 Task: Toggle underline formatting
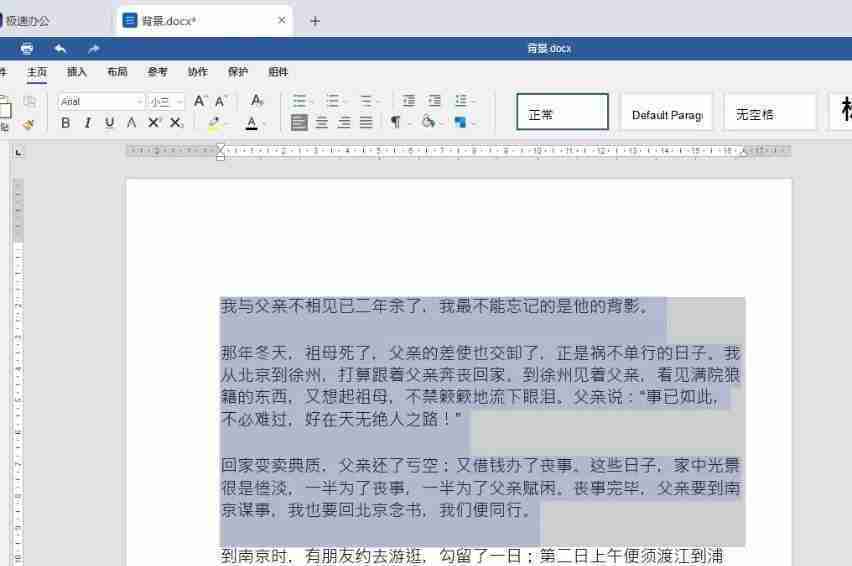(x=110, y=123)
